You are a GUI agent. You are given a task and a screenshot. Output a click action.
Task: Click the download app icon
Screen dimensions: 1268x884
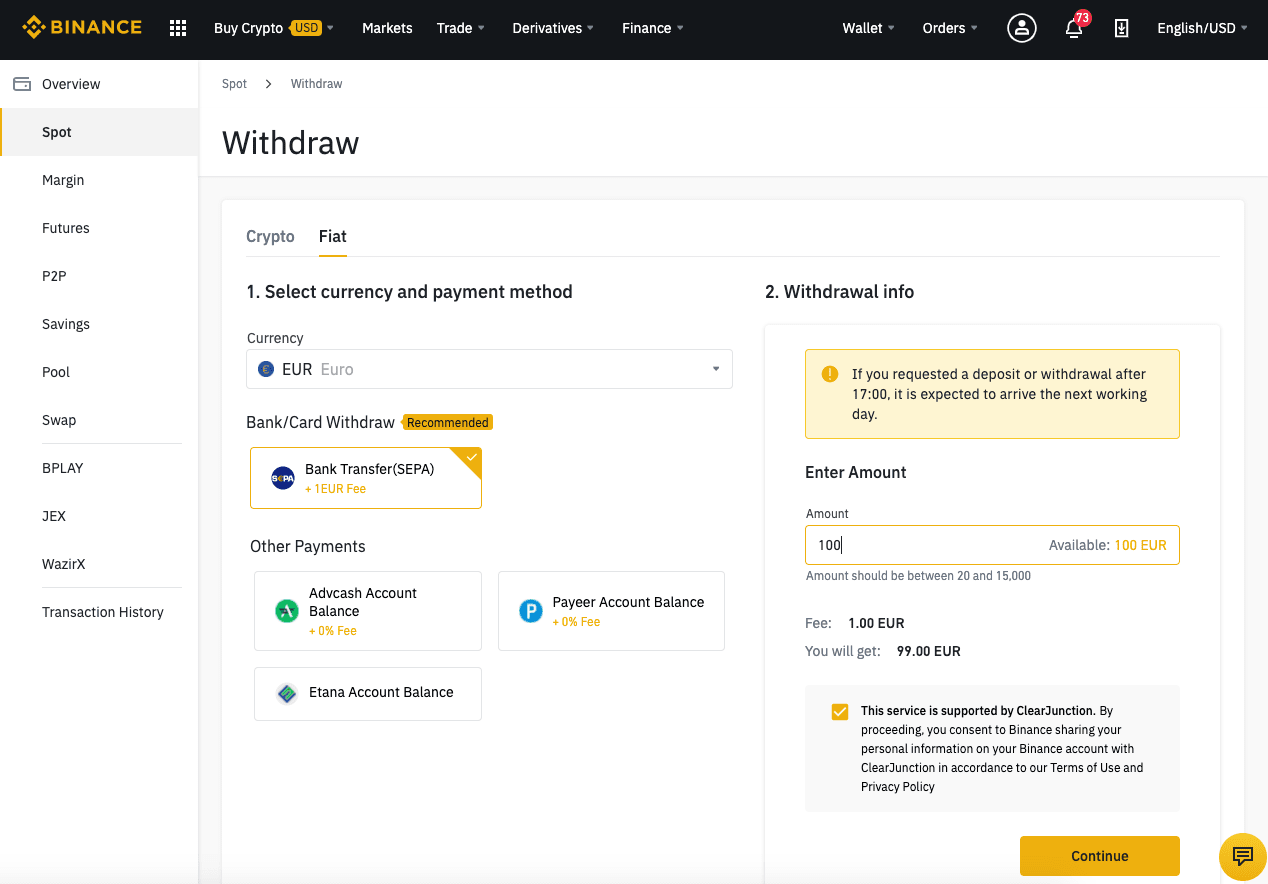pos(1122,28)
